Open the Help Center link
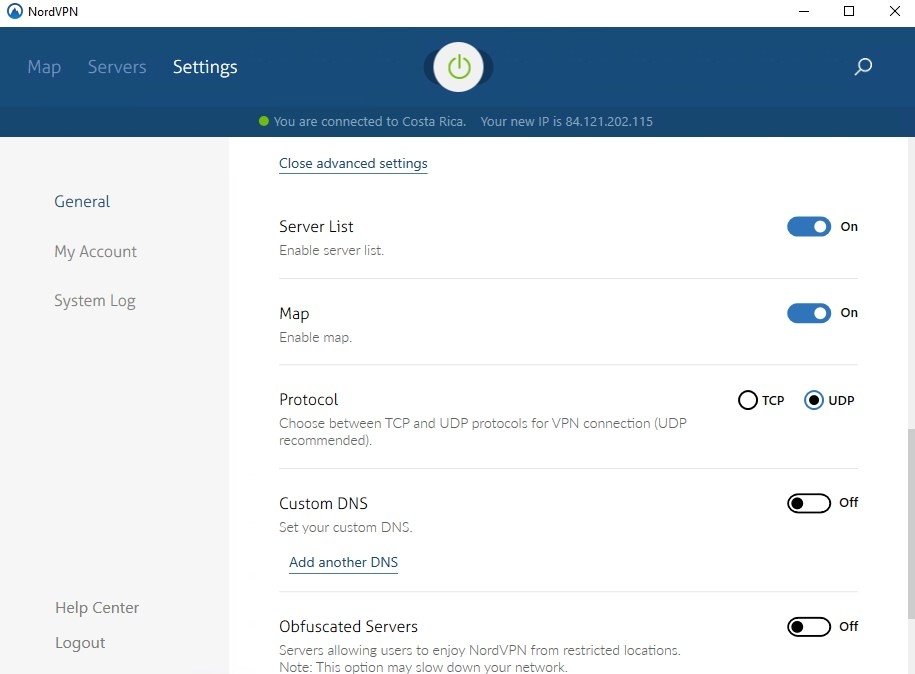 [x=97, y=608]
